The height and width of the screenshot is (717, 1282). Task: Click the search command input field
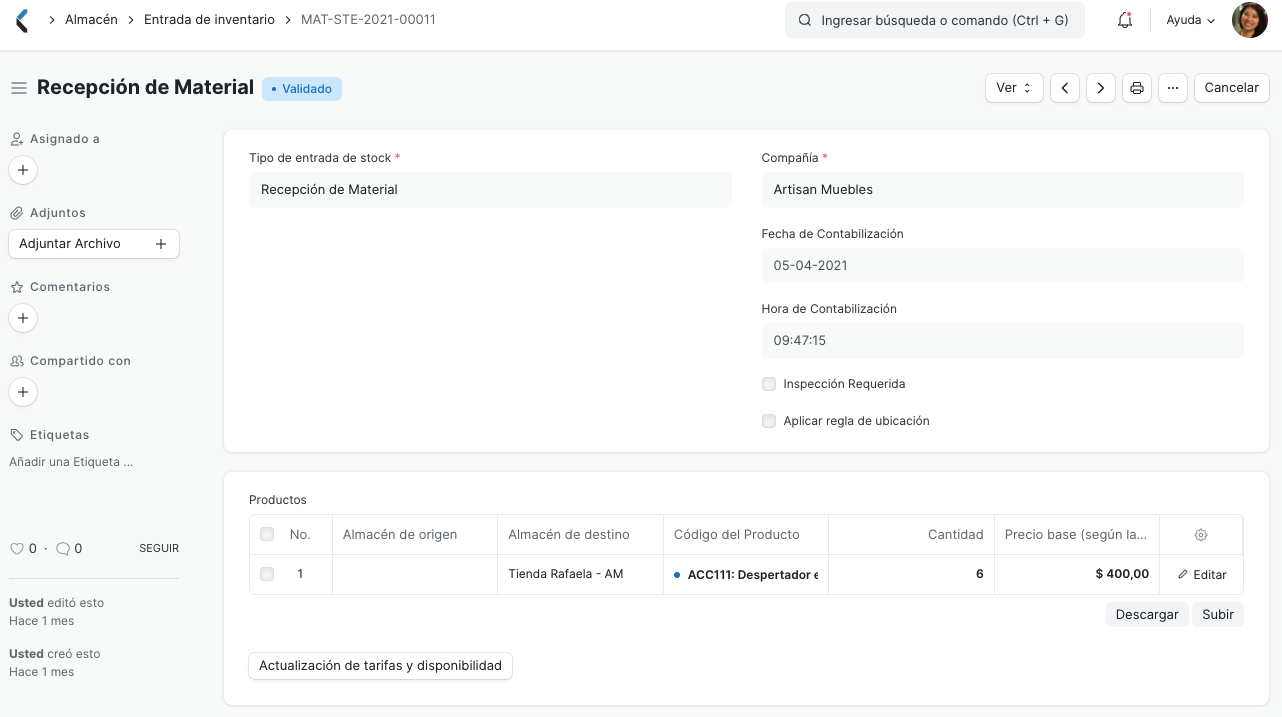pos(935,20)
